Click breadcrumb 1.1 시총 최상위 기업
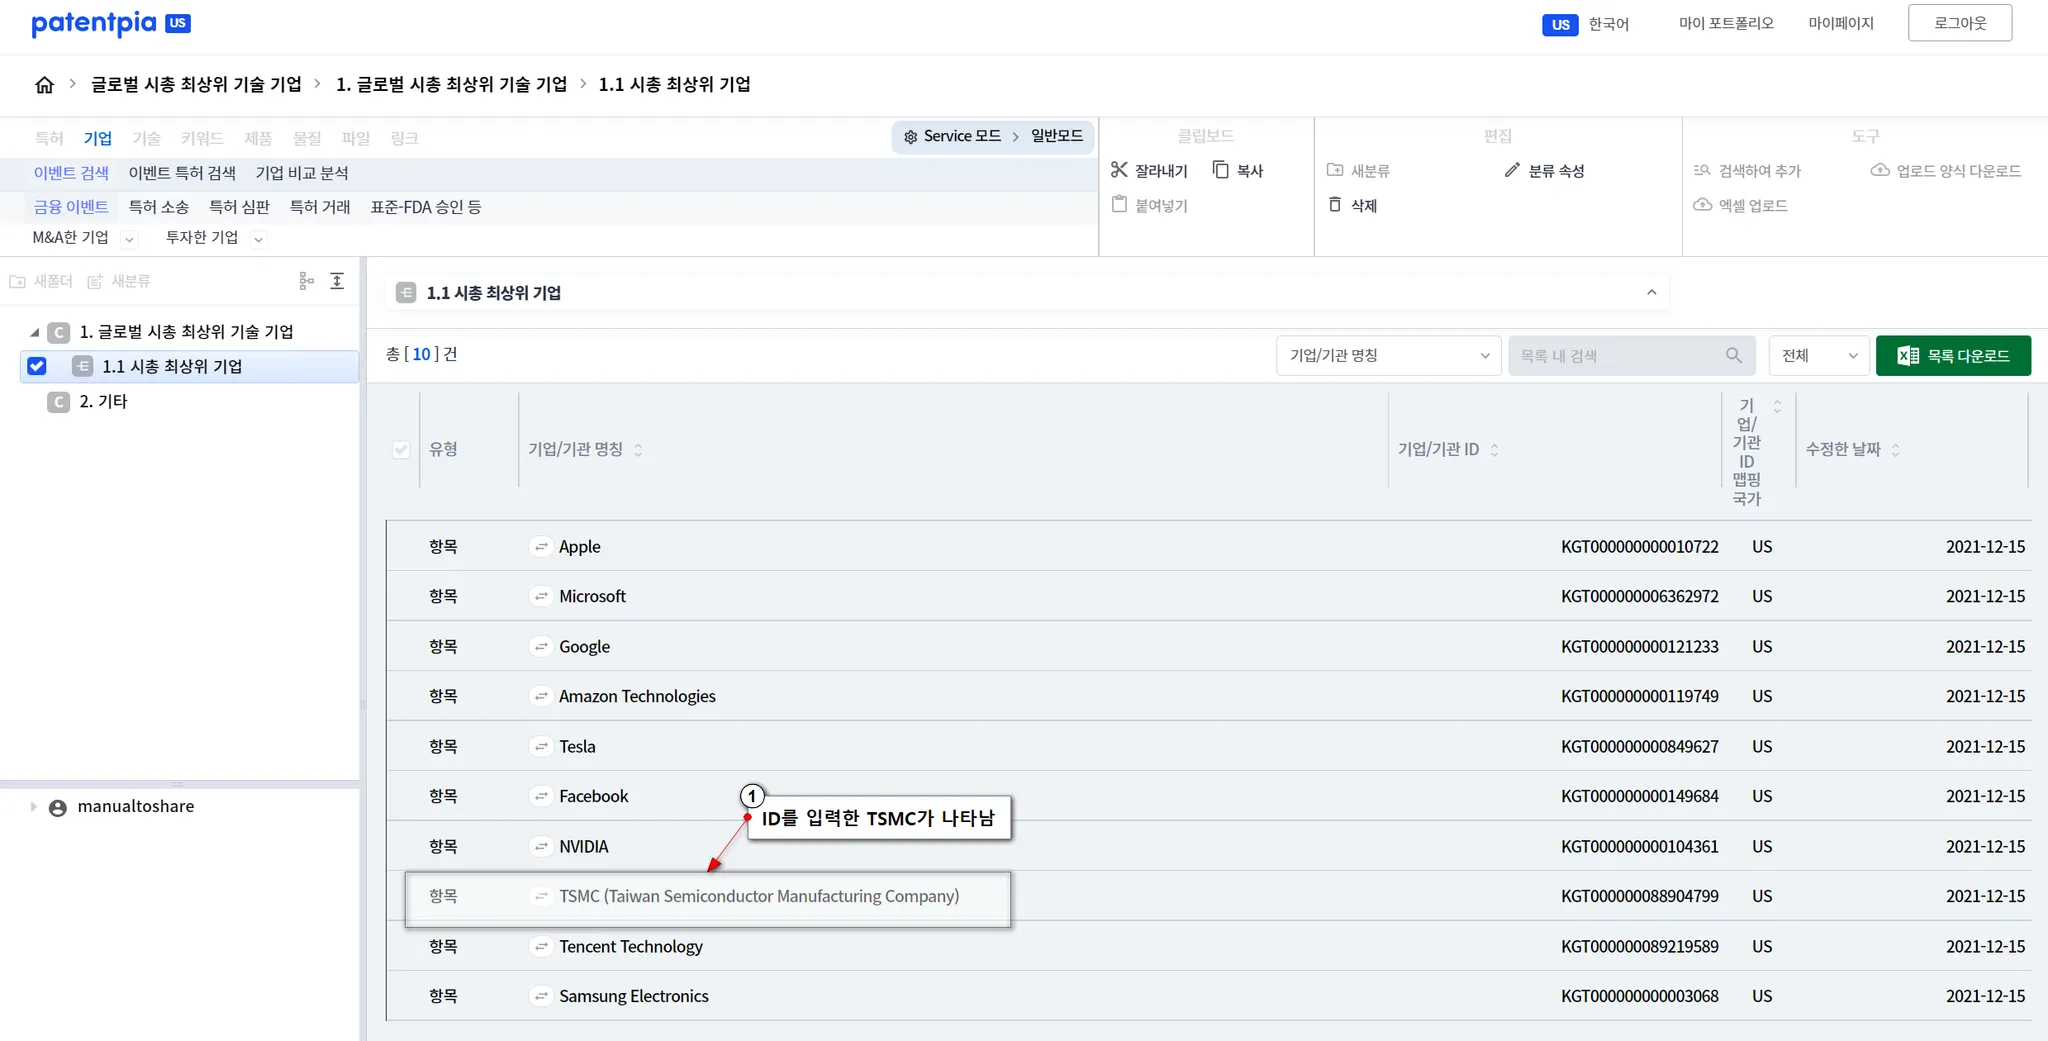 point(674,85)
